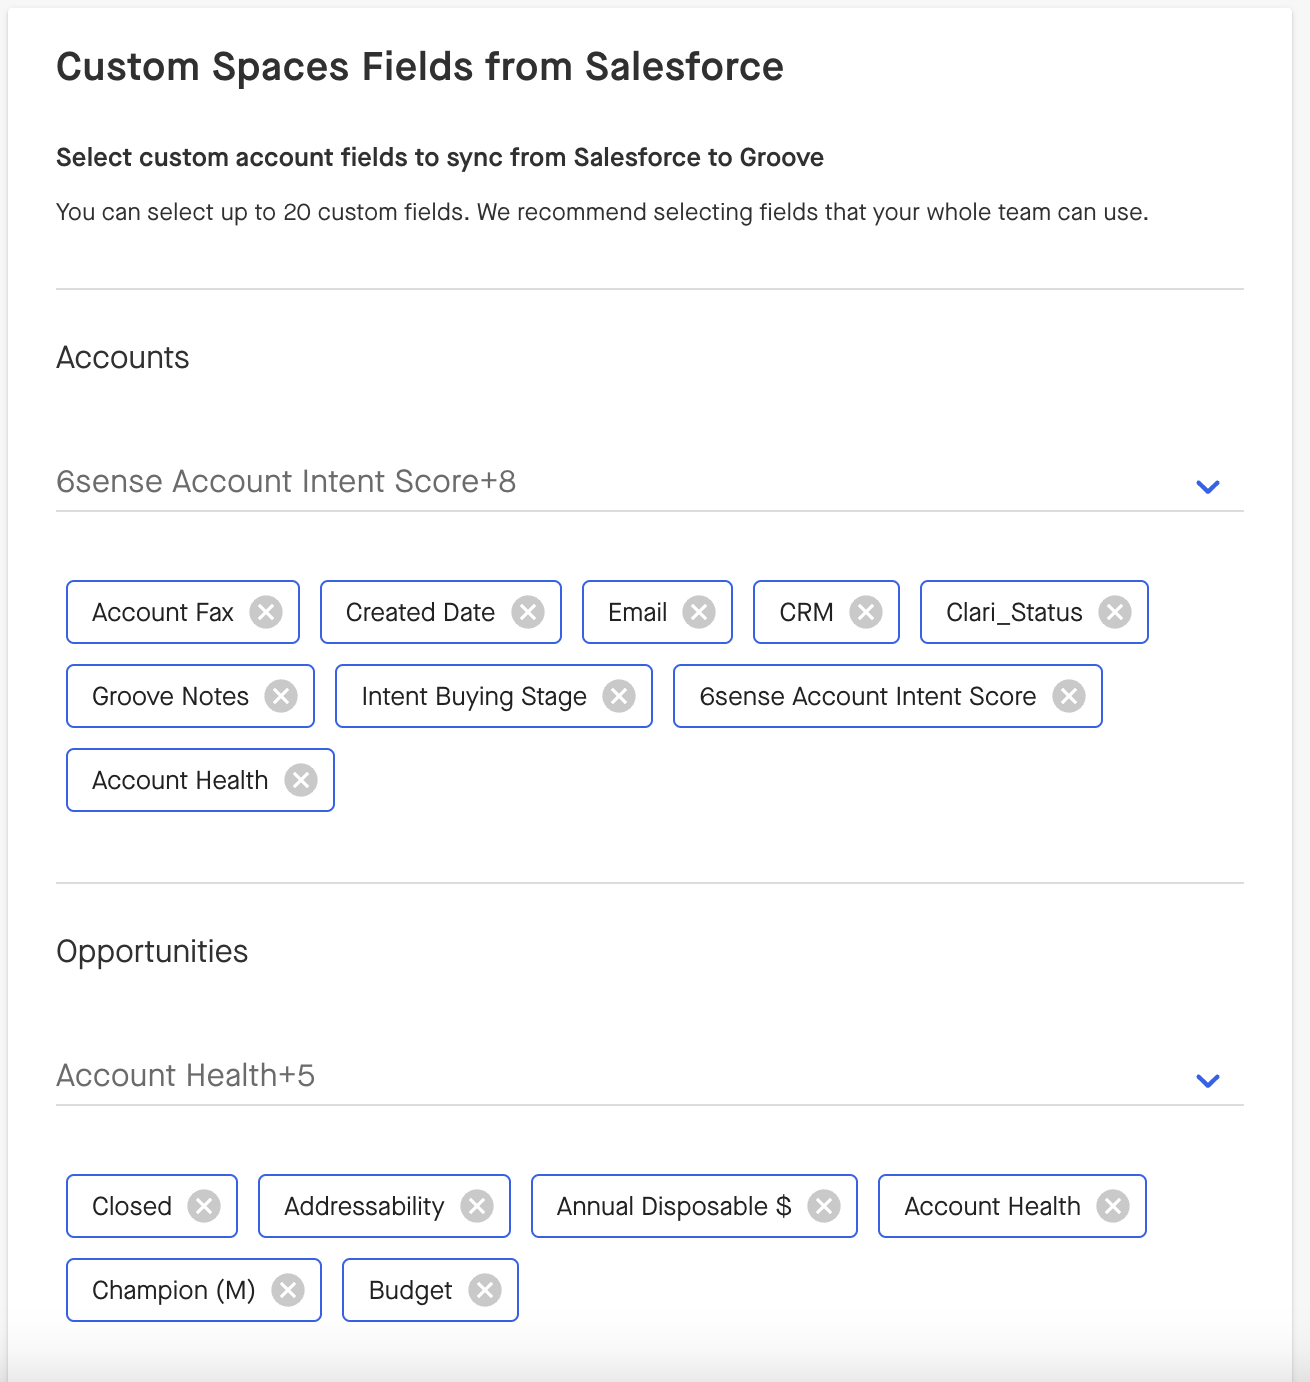Remove the Intent Buying Stage chip
Viewport: 1310px width, 1382px height.
619,696
